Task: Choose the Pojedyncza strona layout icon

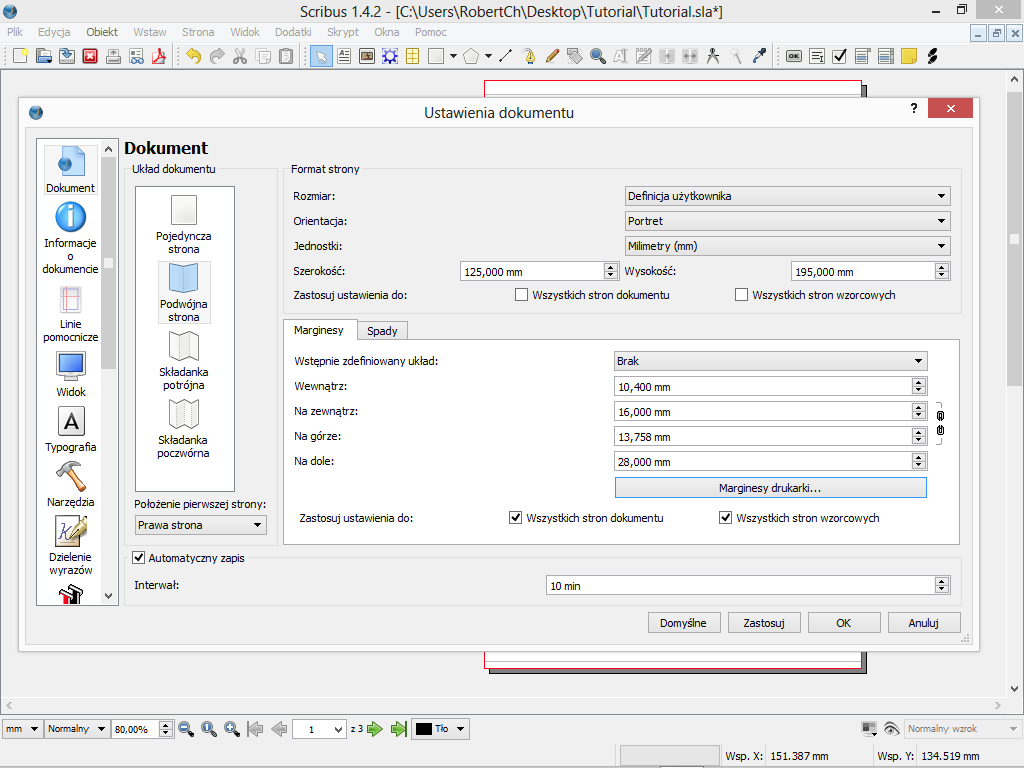Action: point(184,211)
